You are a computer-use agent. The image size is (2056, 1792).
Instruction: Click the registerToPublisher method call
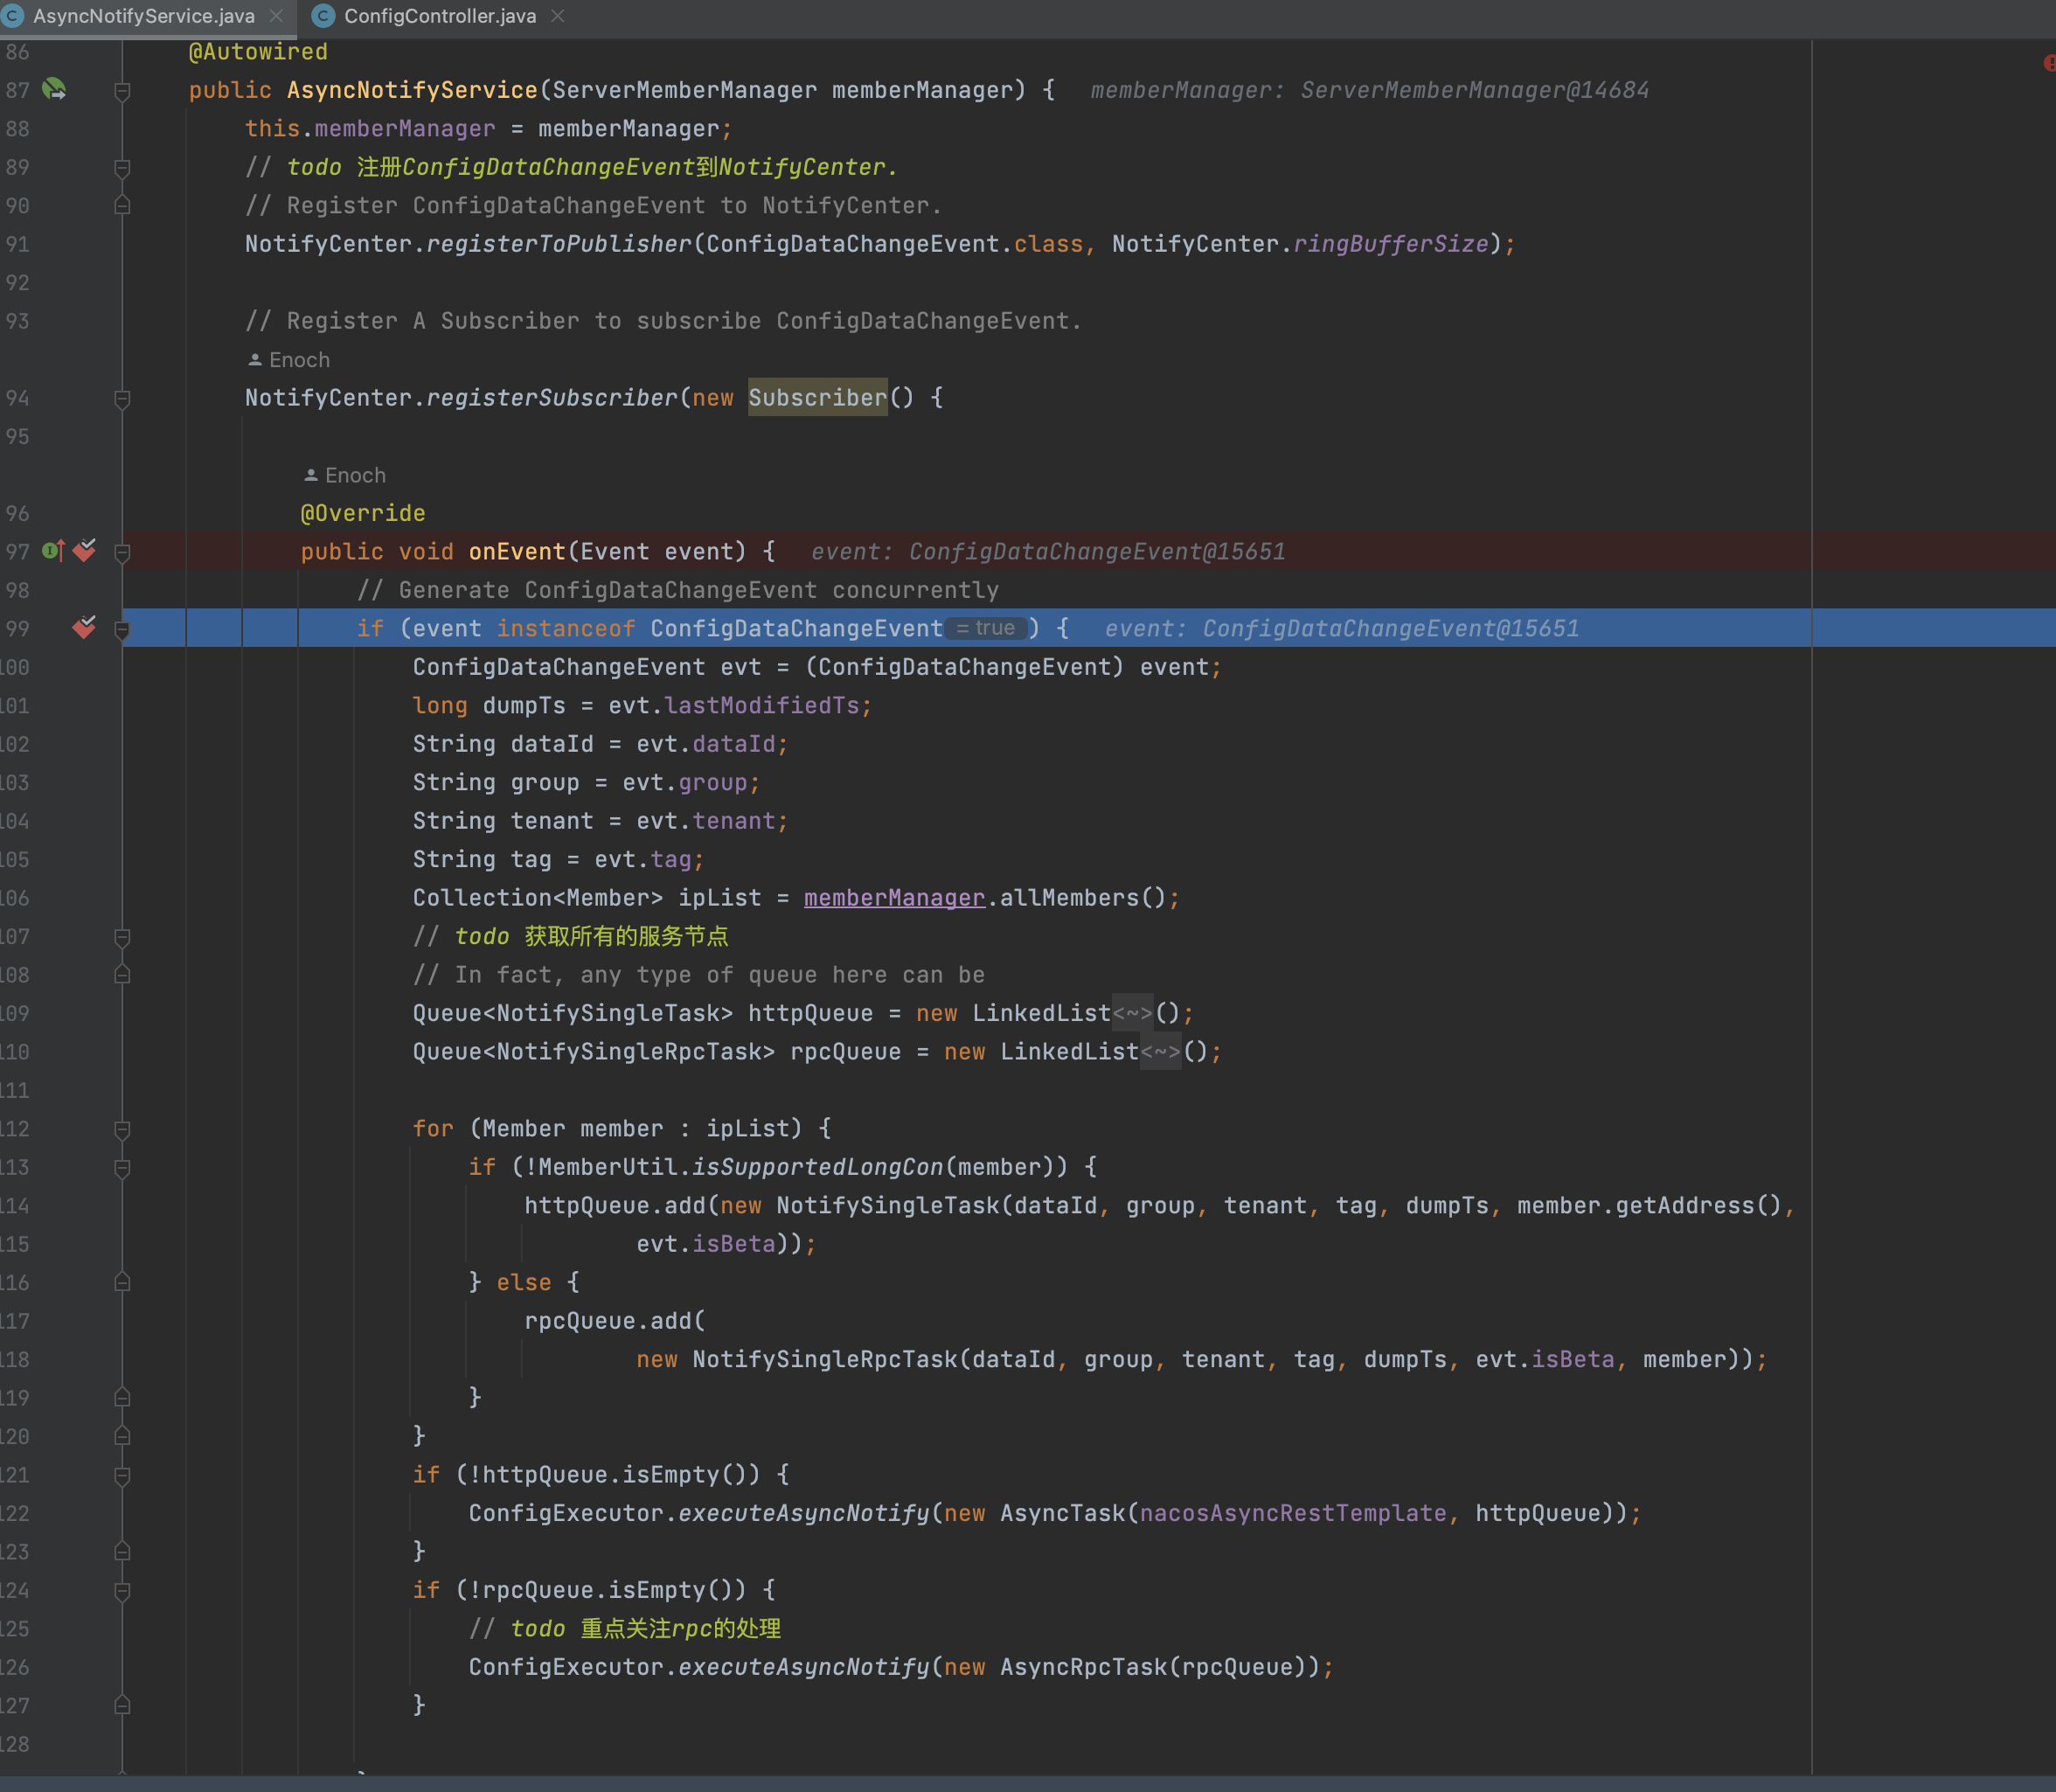pyautogui.click(x=558, y=244)
